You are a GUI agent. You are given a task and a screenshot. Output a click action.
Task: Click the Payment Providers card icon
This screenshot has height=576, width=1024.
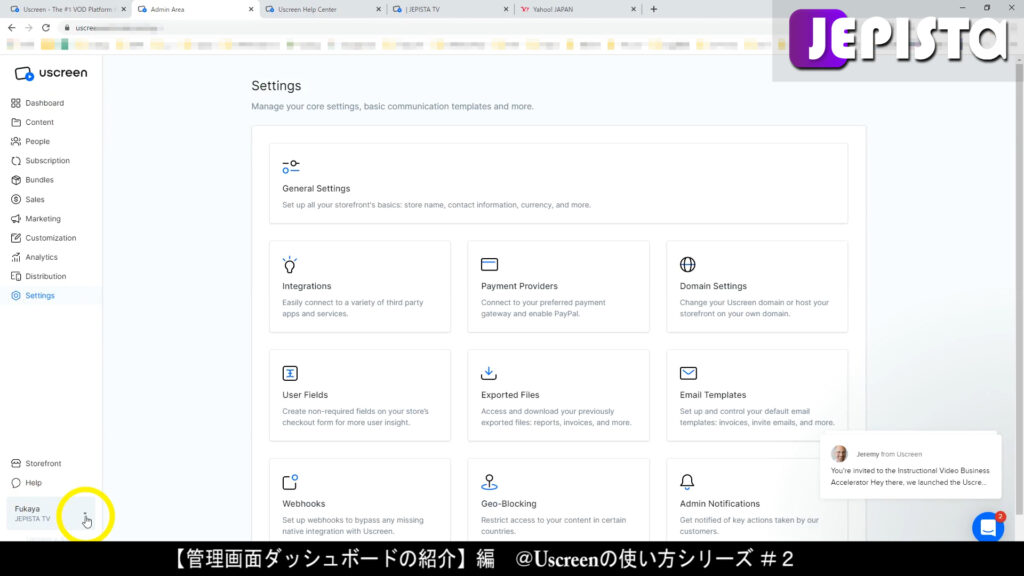tap(489, 264)
